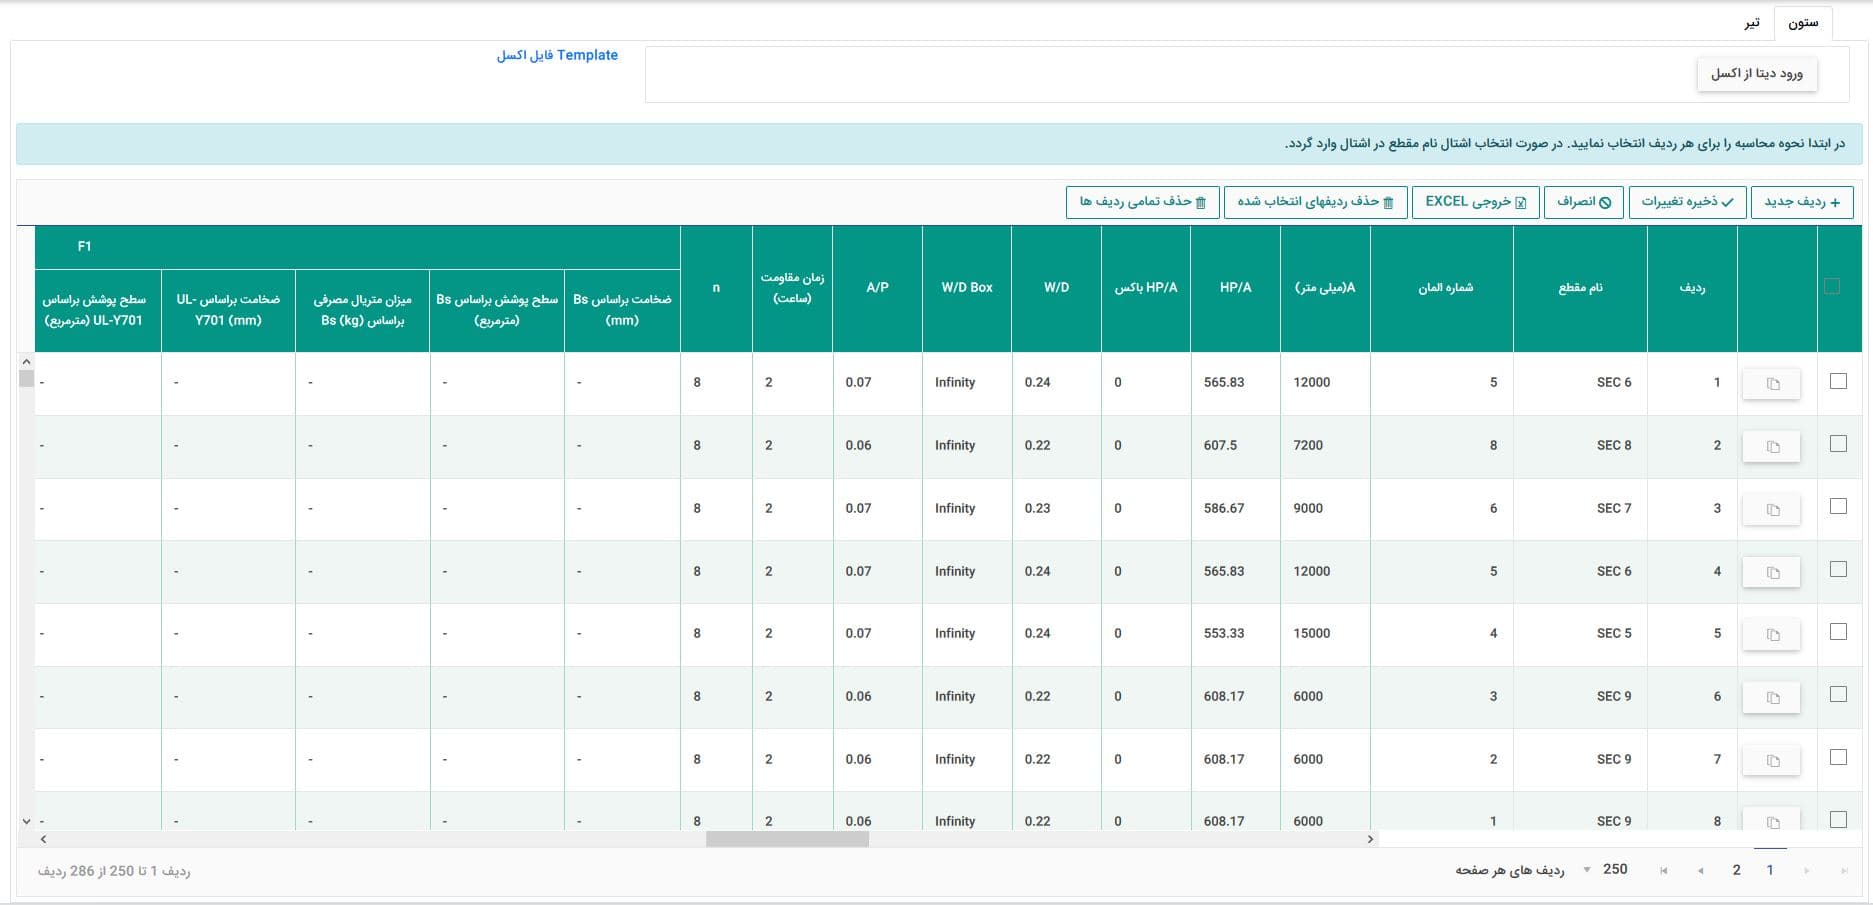This screenshot has height=905, width=1873.
Task: Check the checkbox for row 4
Action: 1838,569
